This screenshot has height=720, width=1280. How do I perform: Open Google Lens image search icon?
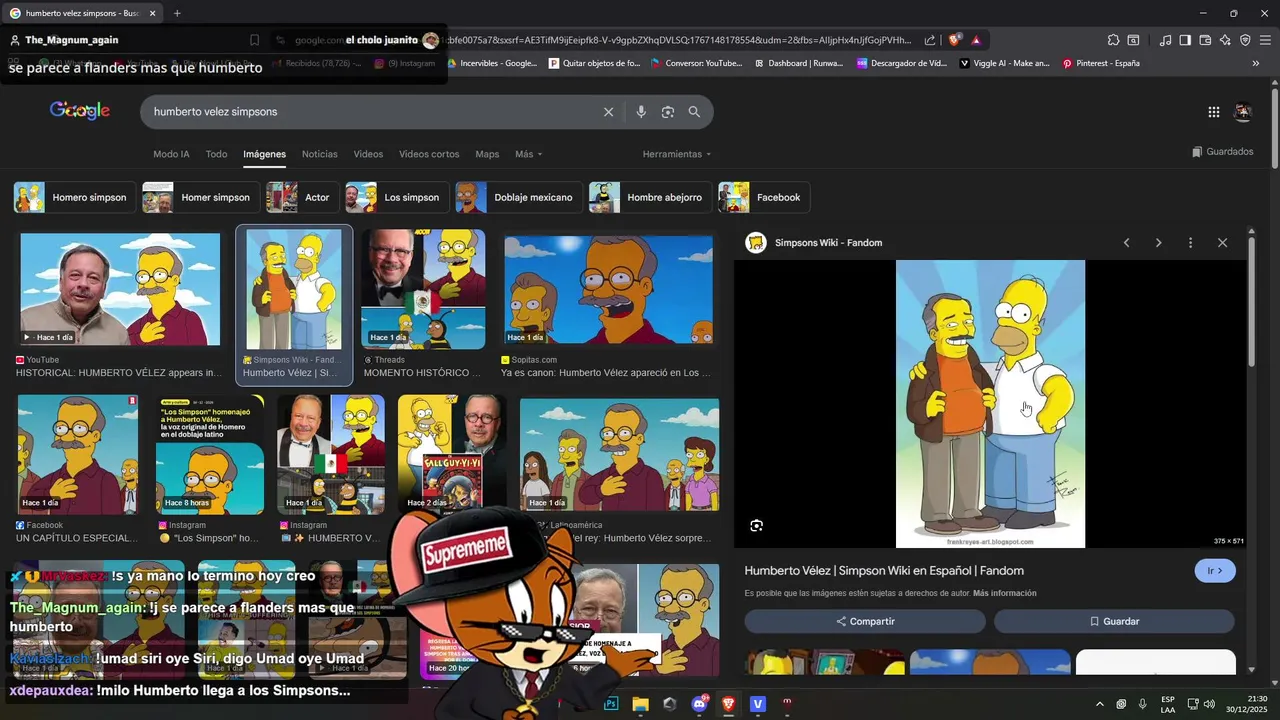(668, 112)
